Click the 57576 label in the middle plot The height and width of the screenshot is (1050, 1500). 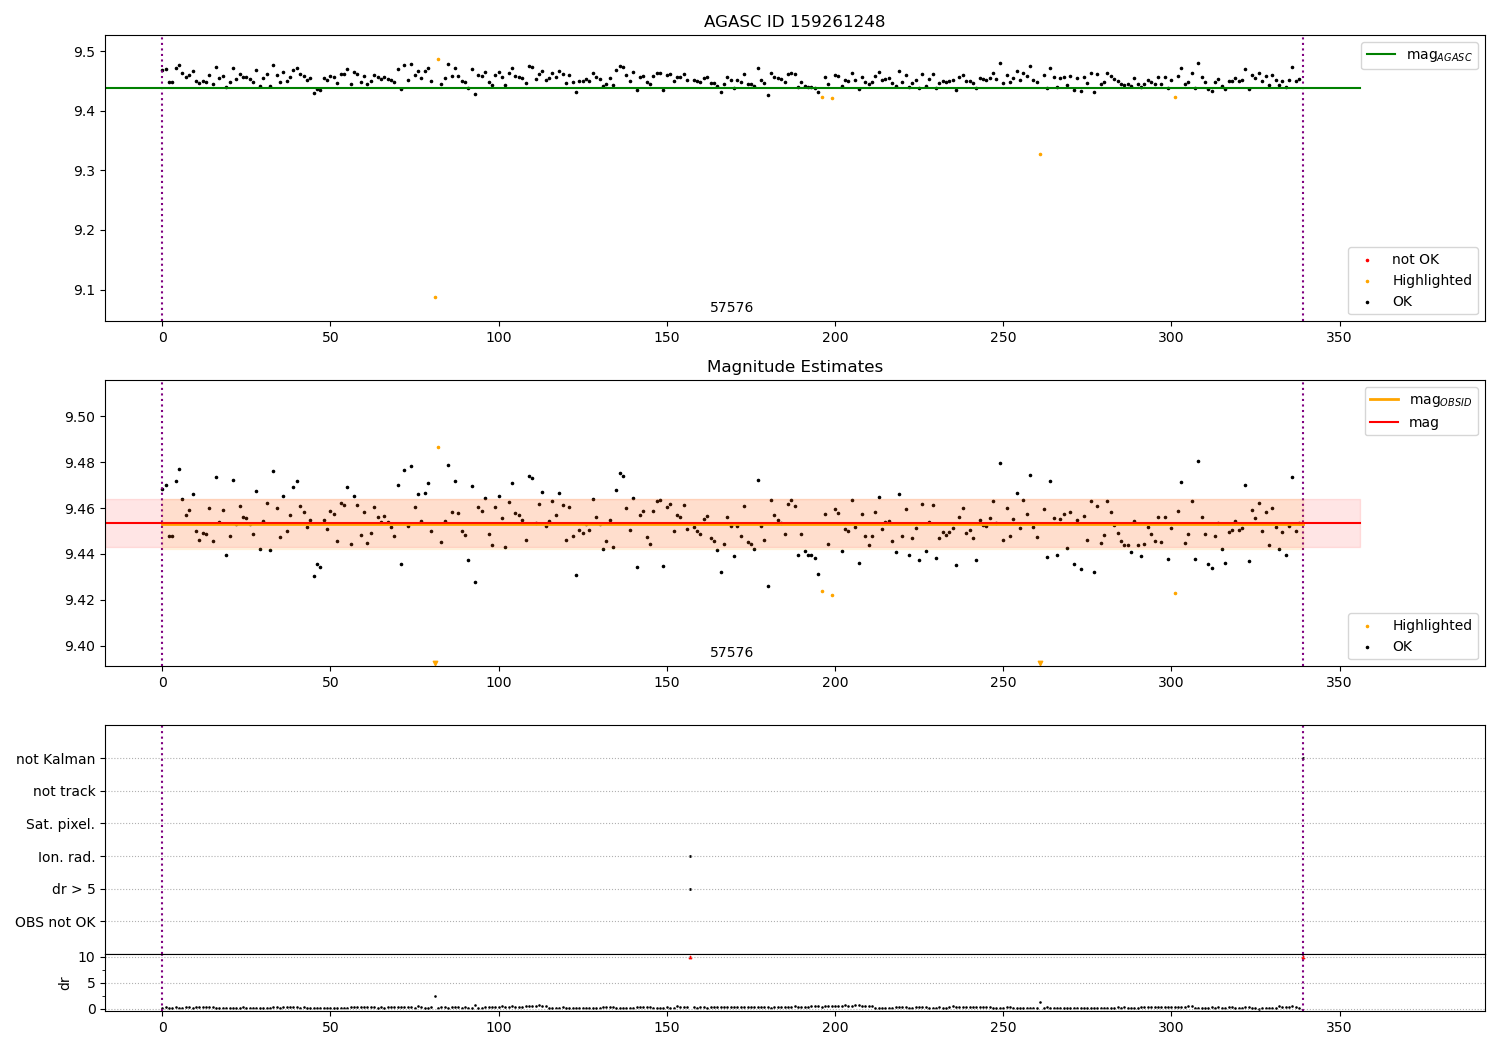[x=731, y=653]
